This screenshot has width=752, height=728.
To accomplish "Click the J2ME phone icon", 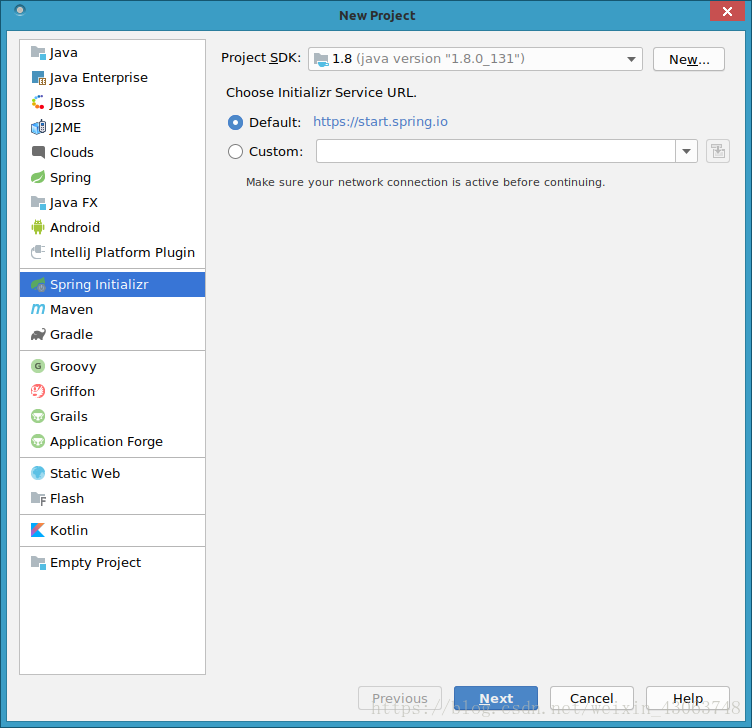I will click(38, 127).
